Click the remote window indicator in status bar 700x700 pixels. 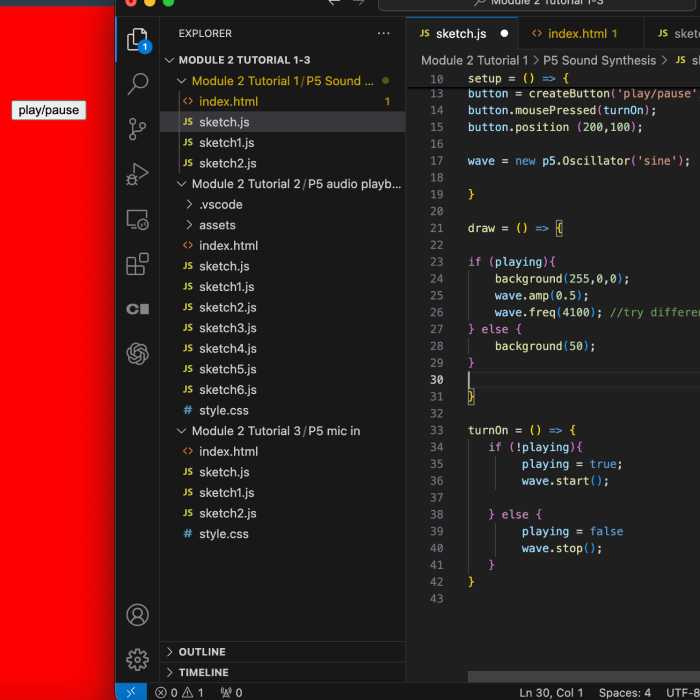click(131, 692)
